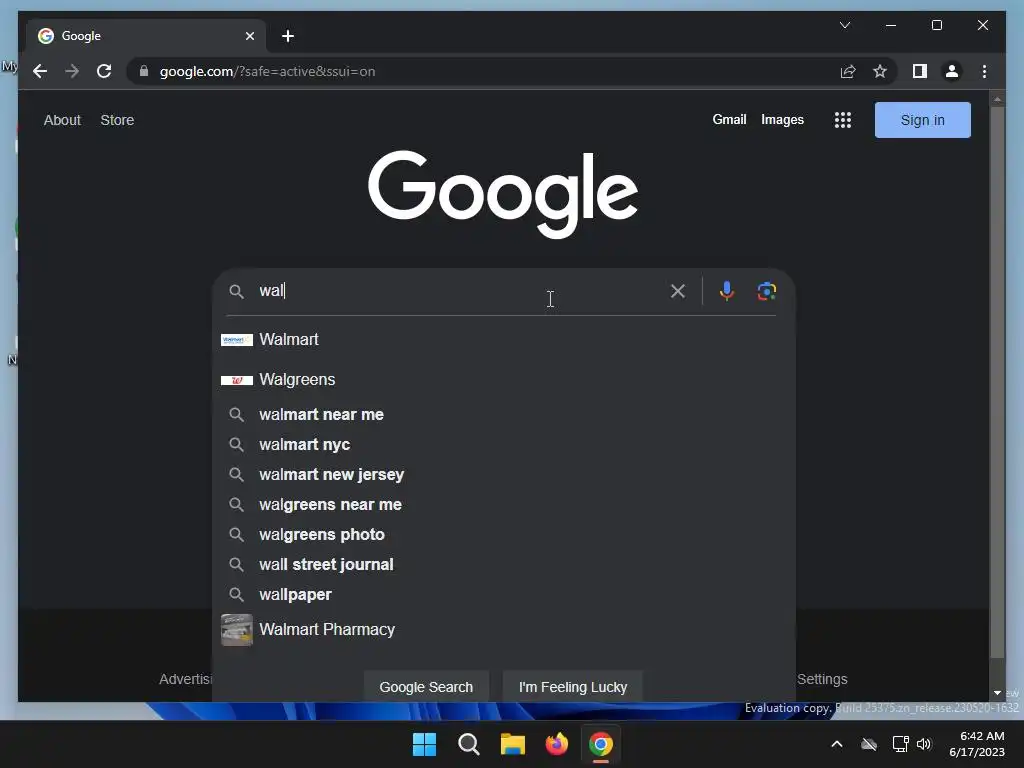Open Settings in the page footer
The width and height of the screenshot is (1024, 768).
coord(822,679)
